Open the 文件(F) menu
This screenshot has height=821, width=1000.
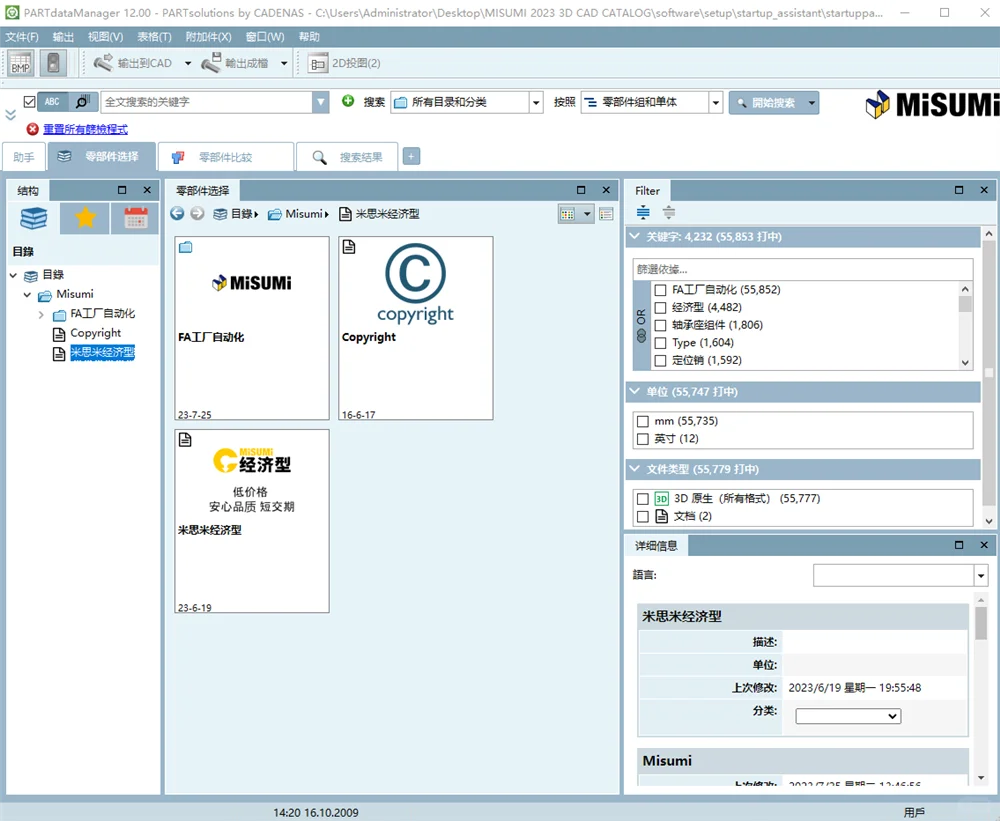[x=22, y=37]
